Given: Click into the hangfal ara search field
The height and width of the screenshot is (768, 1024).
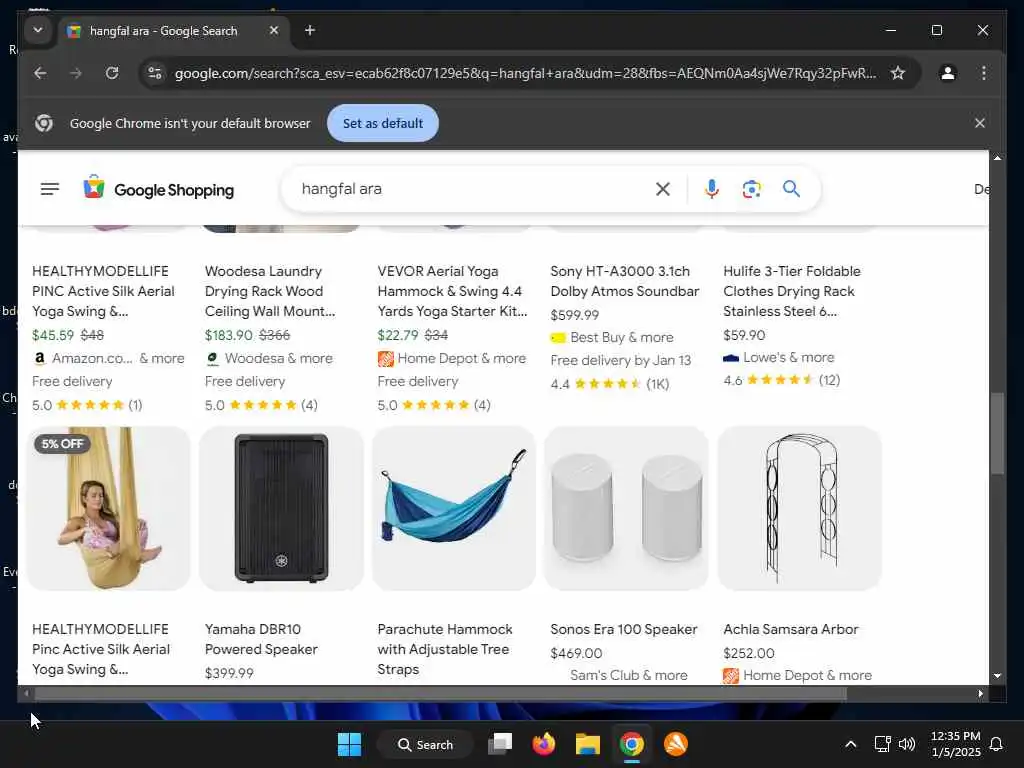Looking at the screenshot, I should pos(470,189).
